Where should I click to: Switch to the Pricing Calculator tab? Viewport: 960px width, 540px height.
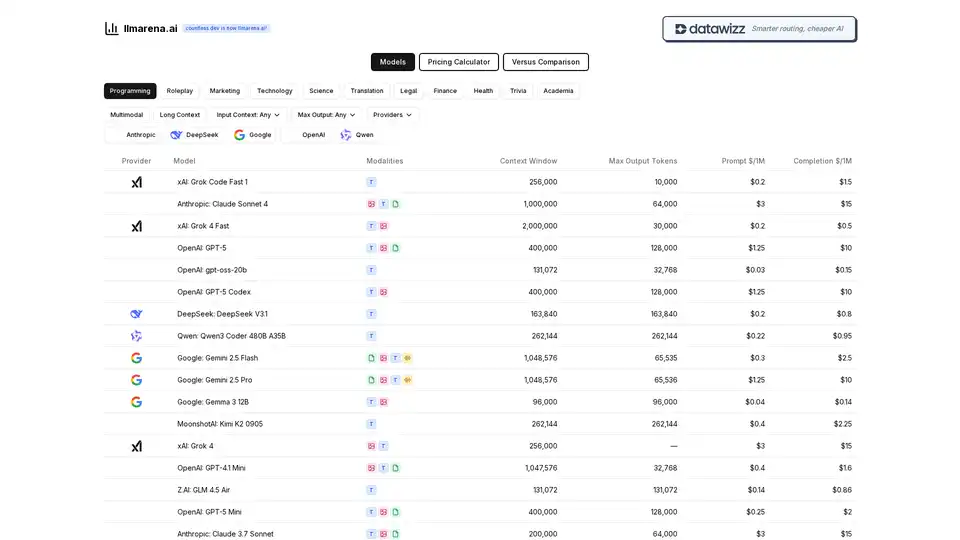tap(459, 62)
